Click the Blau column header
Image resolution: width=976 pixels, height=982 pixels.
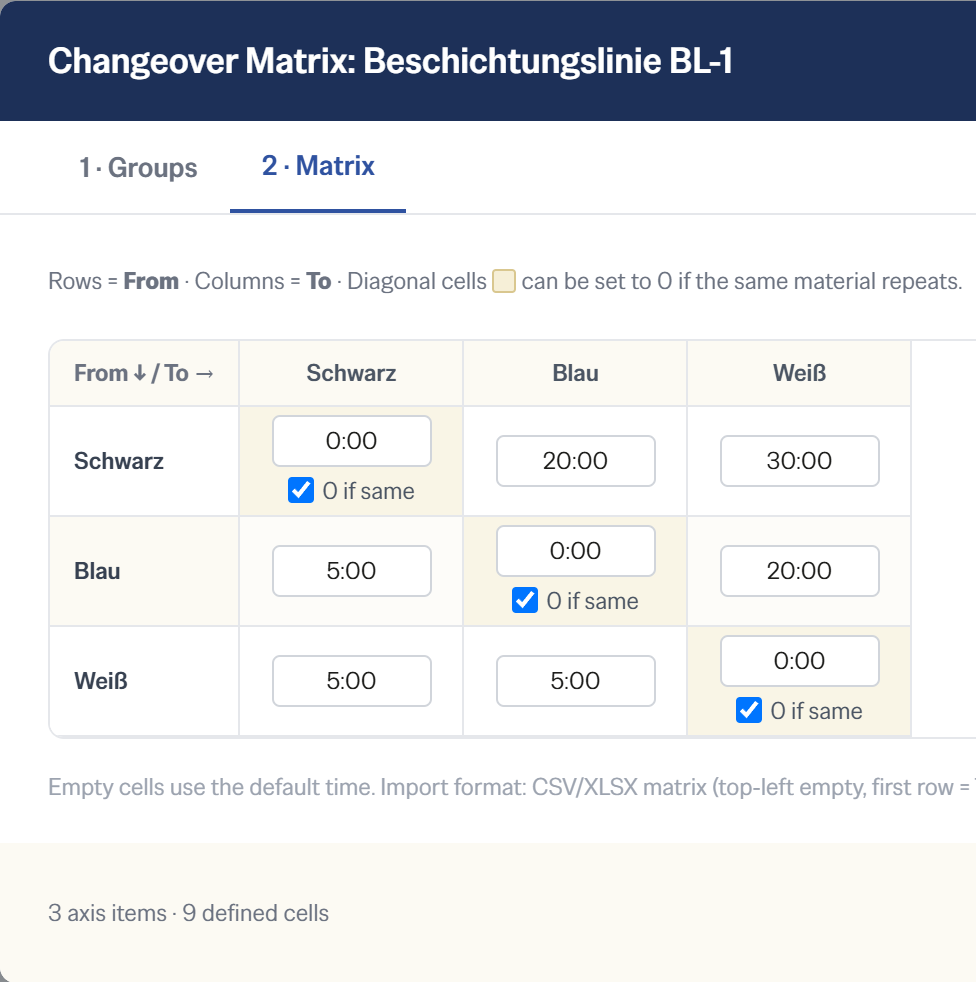575,373
